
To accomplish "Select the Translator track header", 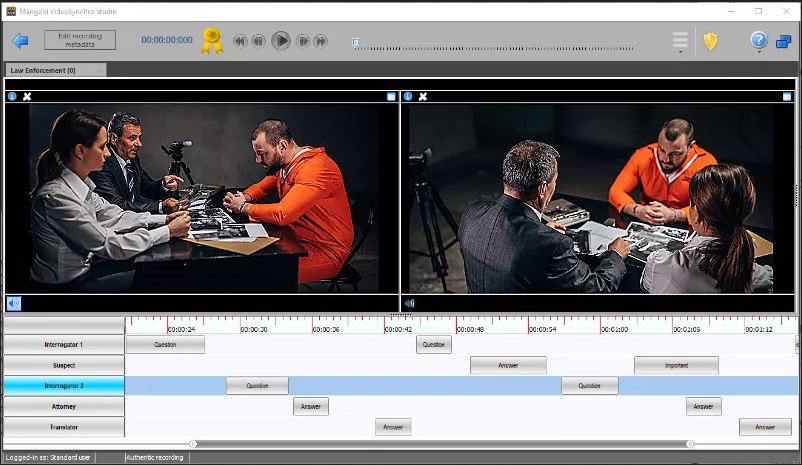I will pyautogui.click(x=64, y=427).
